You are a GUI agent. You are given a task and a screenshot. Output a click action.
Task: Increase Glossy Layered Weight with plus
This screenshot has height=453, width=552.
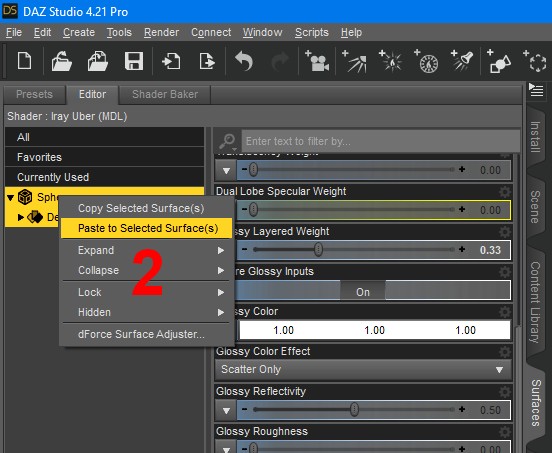462,250
